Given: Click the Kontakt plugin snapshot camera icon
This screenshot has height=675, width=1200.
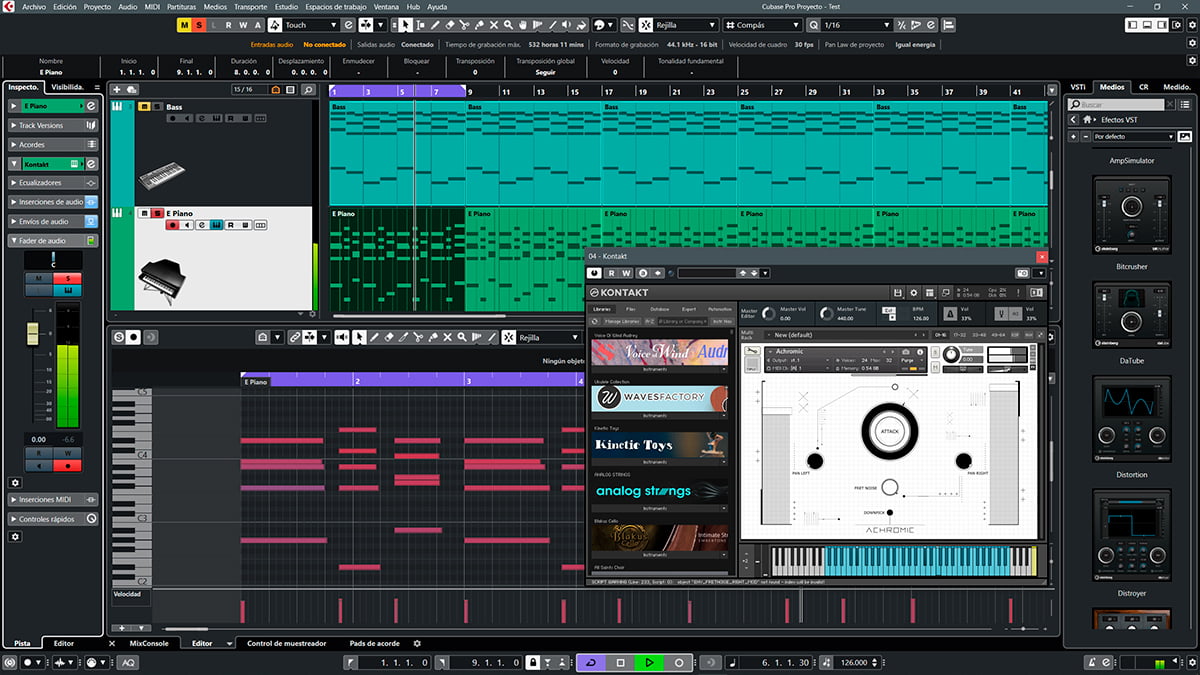Looking at the screenshot, I should coord(1023,273).
